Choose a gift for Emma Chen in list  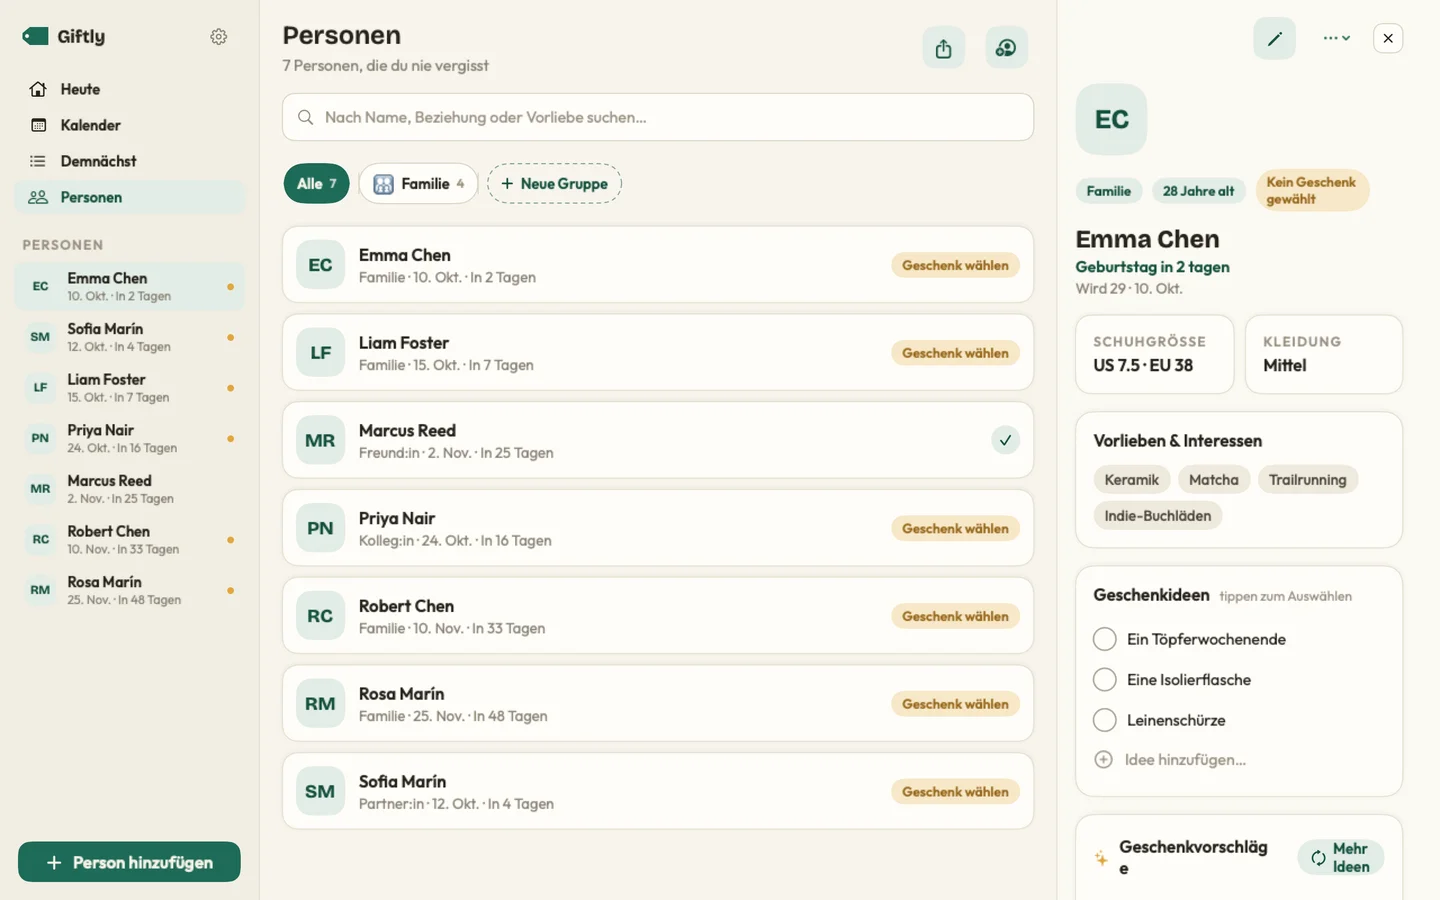point(955,265)
